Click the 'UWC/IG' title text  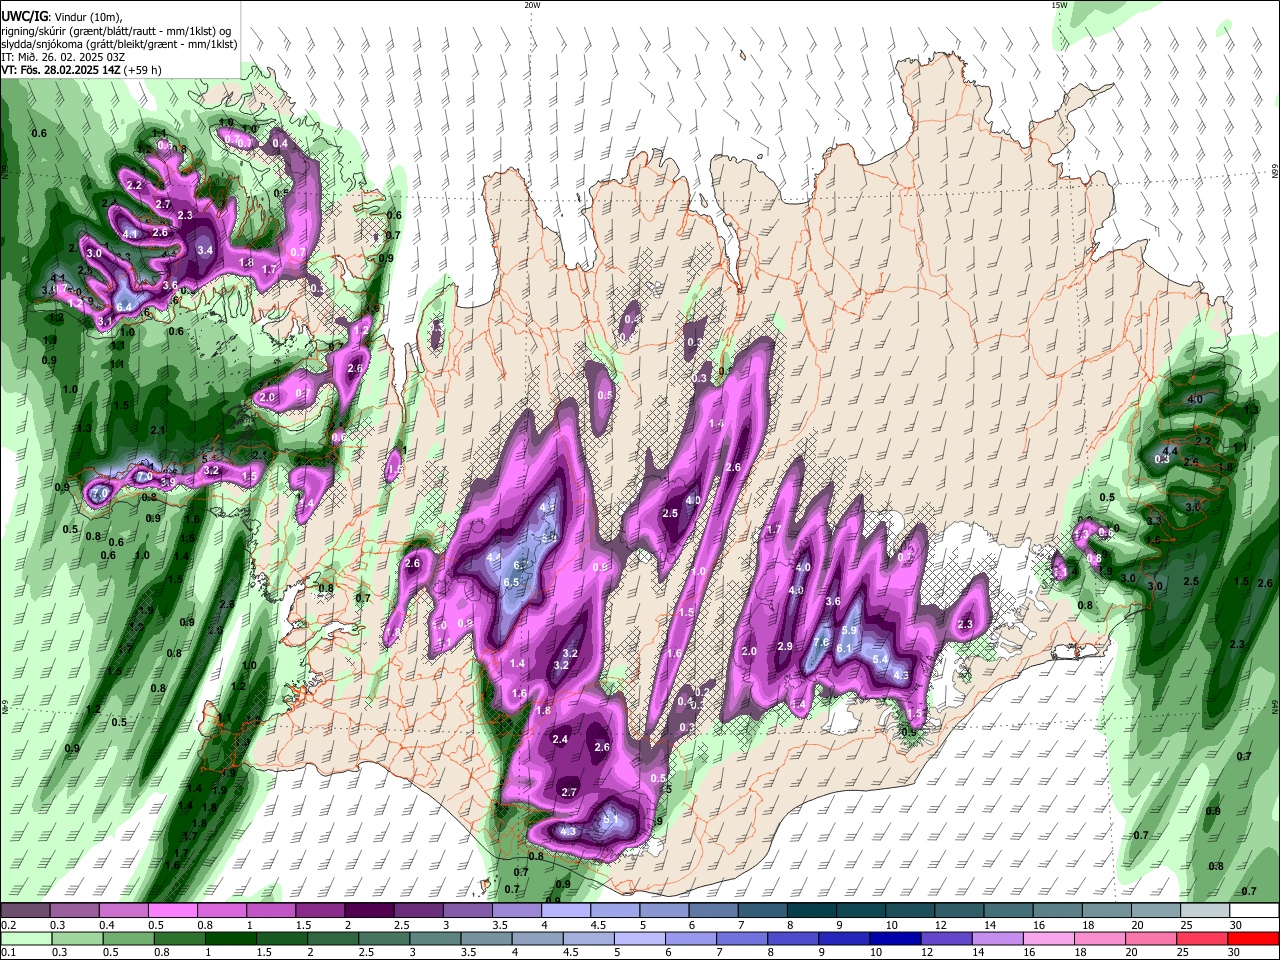click(x=24, y=17)
